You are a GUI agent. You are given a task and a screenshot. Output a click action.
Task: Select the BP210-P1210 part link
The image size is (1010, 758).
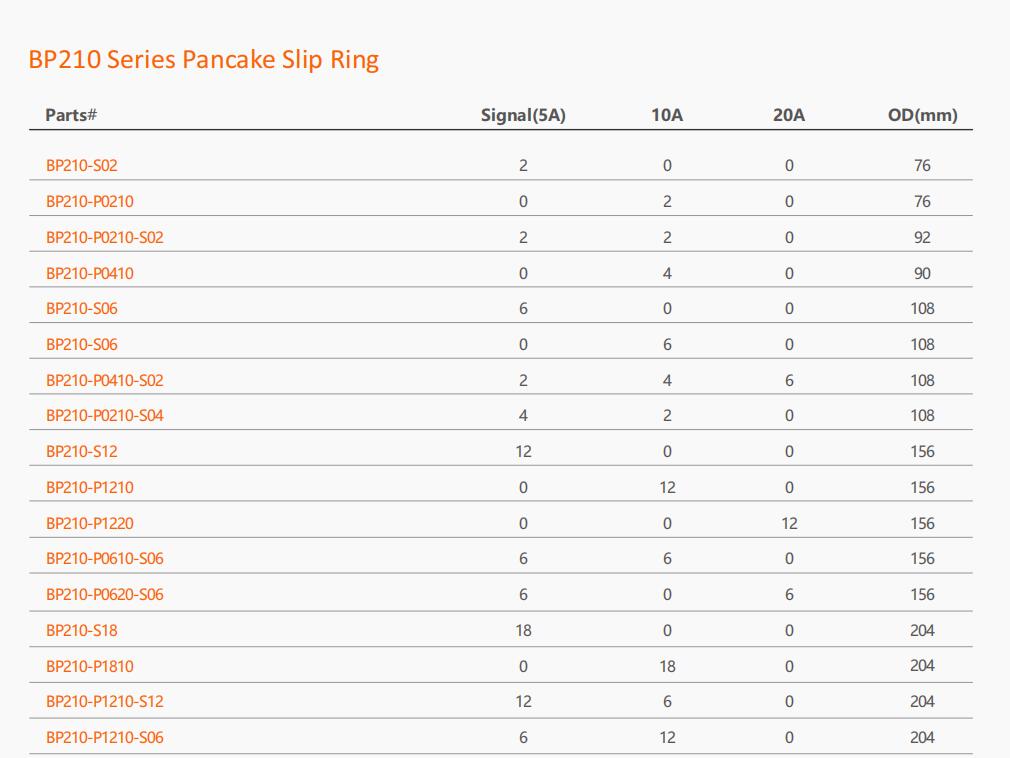90,488
